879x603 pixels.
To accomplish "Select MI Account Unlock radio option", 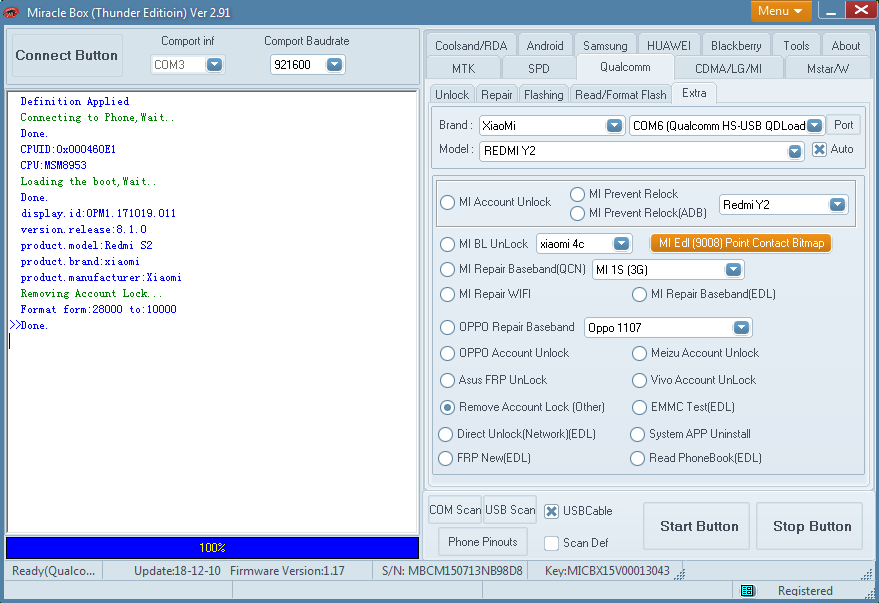I will click(x=447, y=202).
